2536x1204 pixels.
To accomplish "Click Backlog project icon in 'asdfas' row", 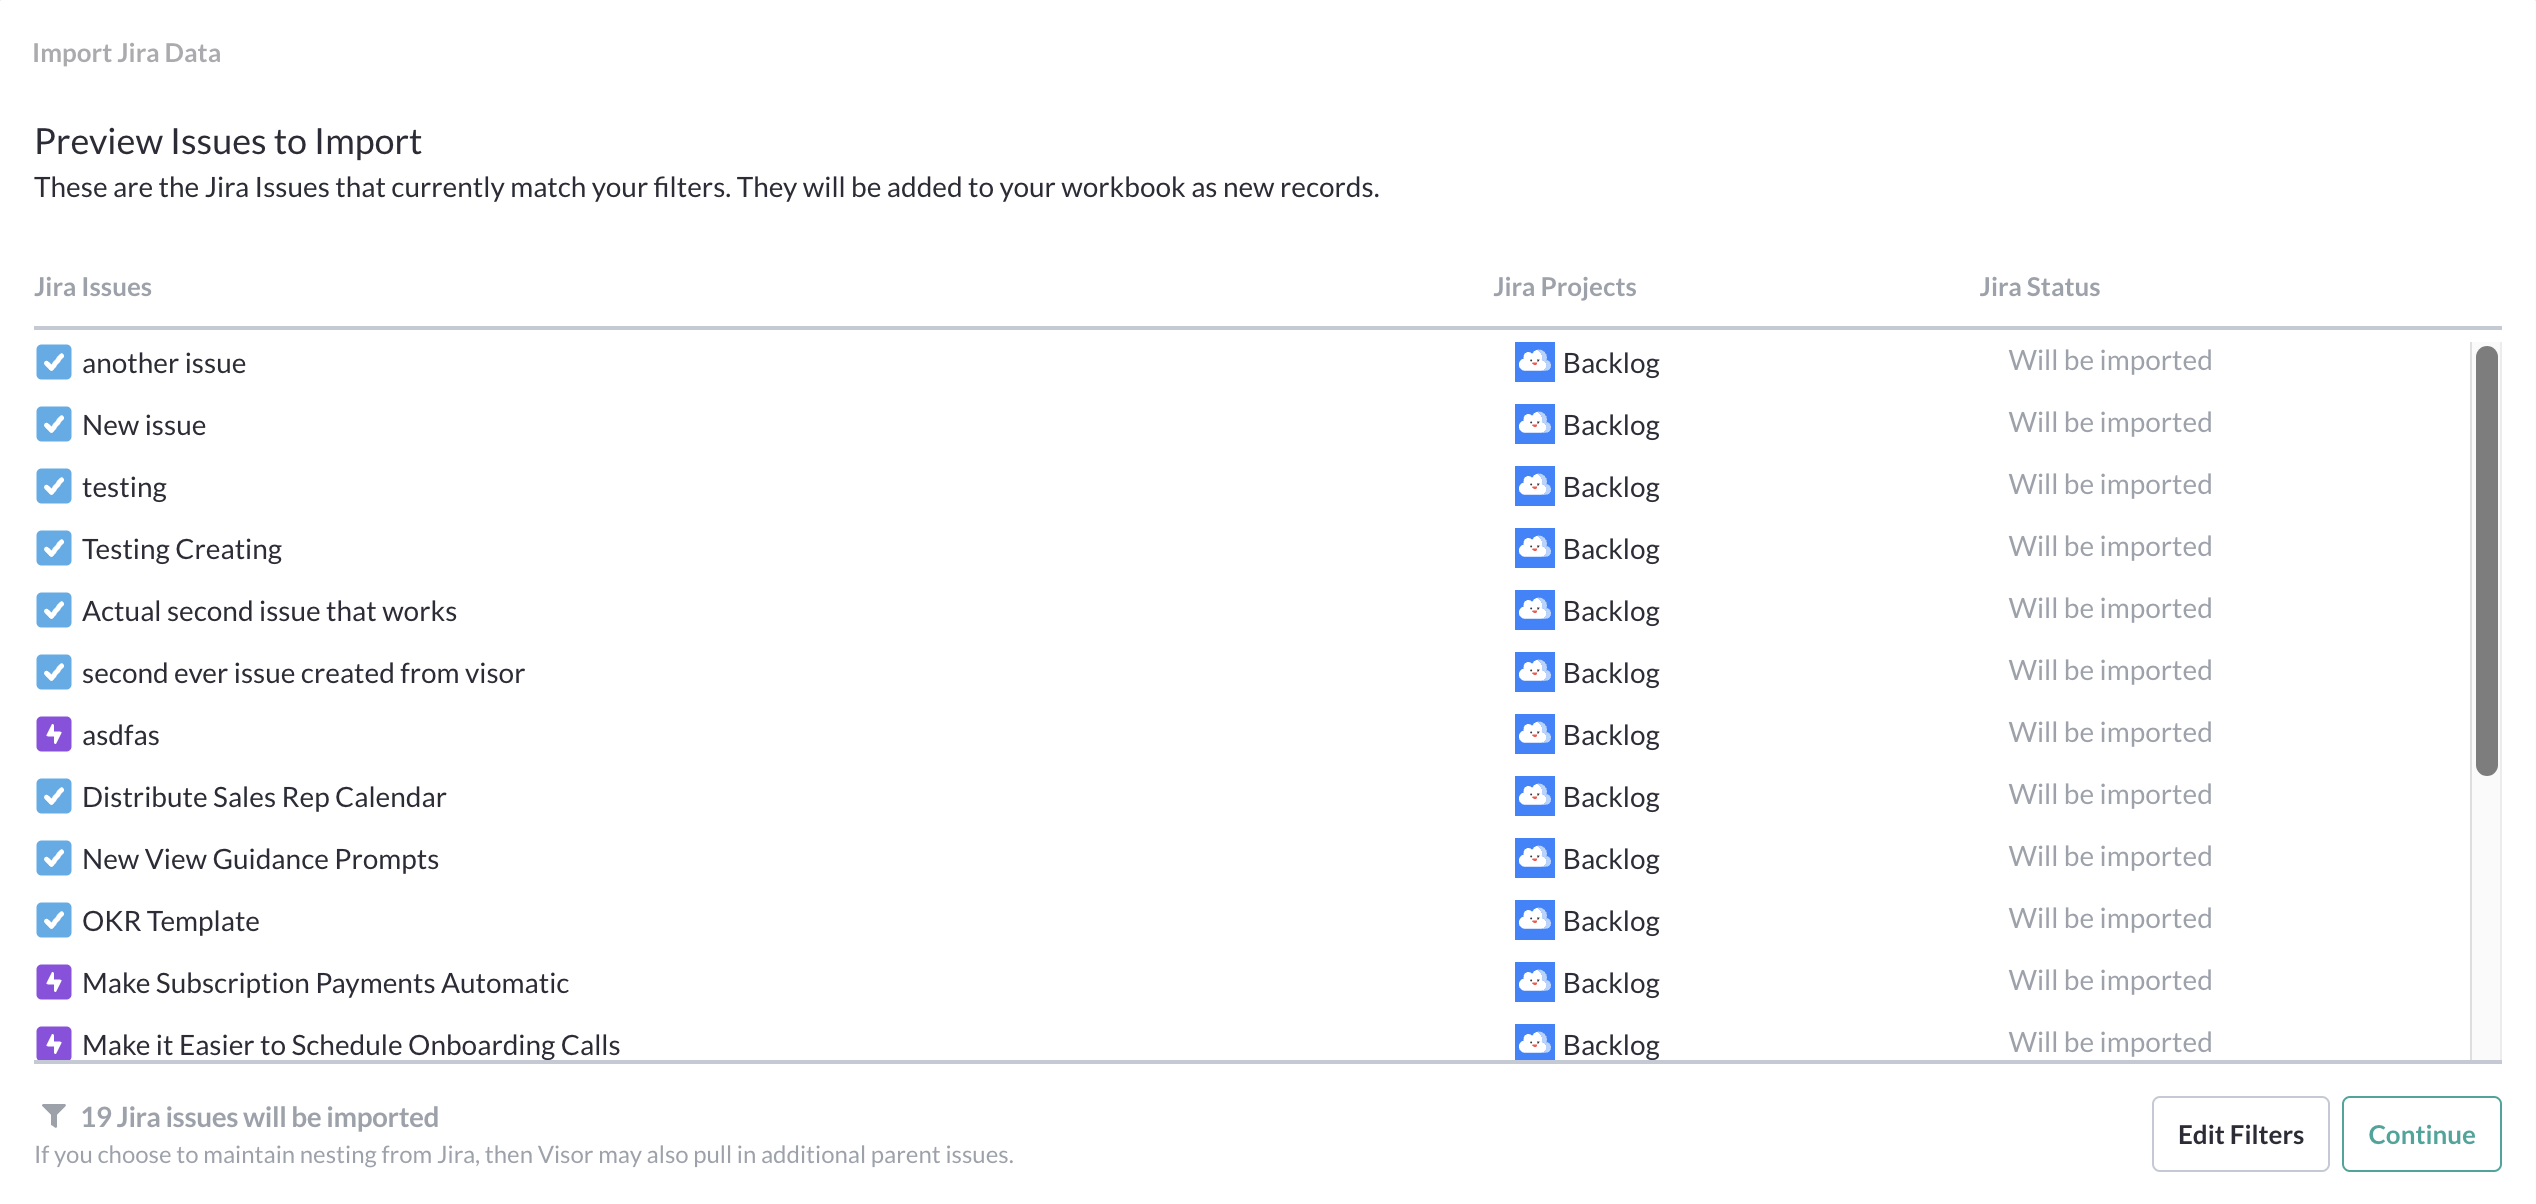I will [x=1534, y=734].
